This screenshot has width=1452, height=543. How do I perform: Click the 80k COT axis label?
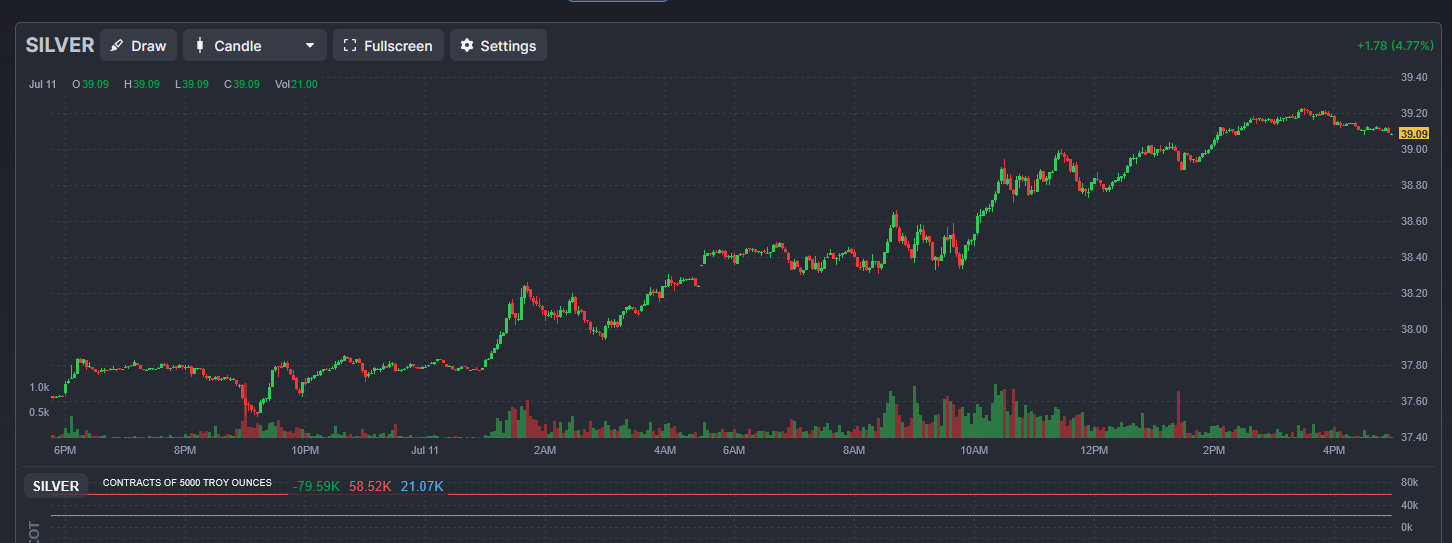click(1408, 483)
